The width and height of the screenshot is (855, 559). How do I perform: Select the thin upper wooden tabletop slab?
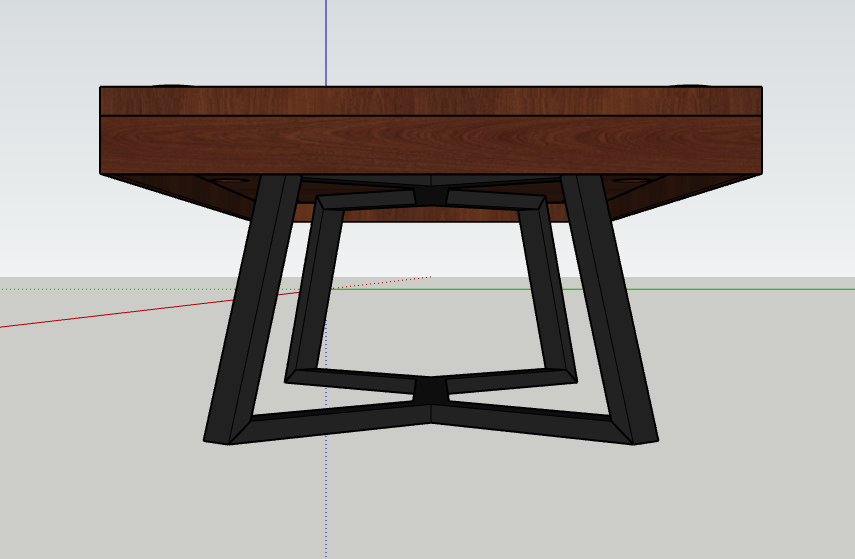click(431, 101)
